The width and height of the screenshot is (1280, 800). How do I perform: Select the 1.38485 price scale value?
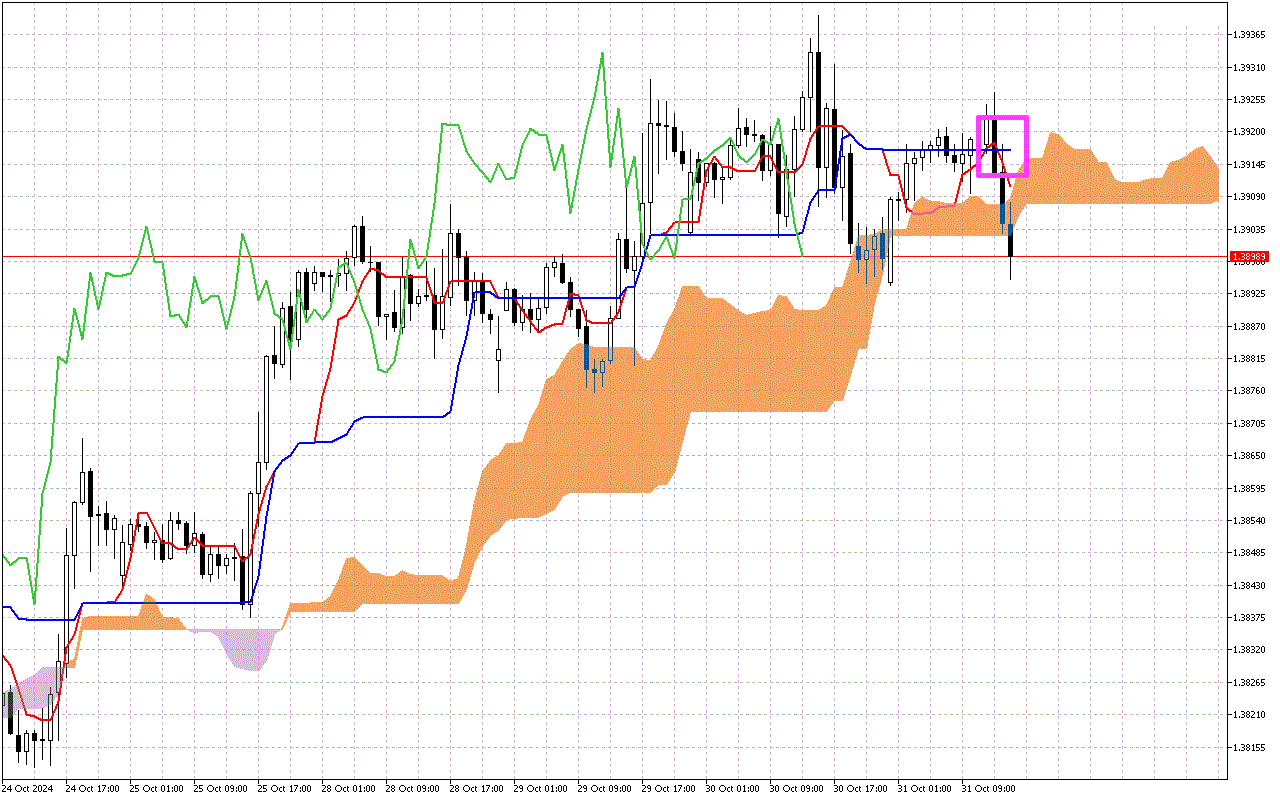[x=1250, y=553]
